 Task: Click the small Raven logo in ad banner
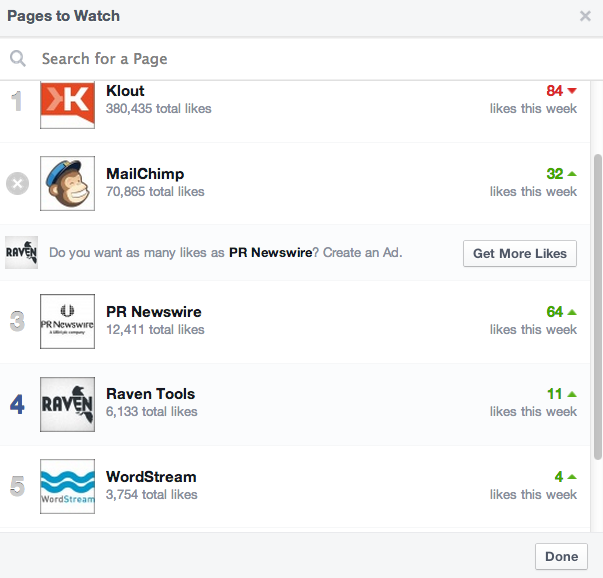(x=21, y=252)
